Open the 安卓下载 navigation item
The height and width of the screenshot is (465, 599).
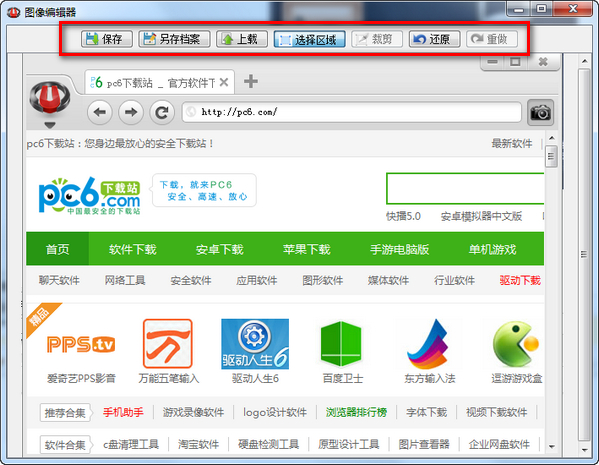pyautogui.click(x=219, y=250)
